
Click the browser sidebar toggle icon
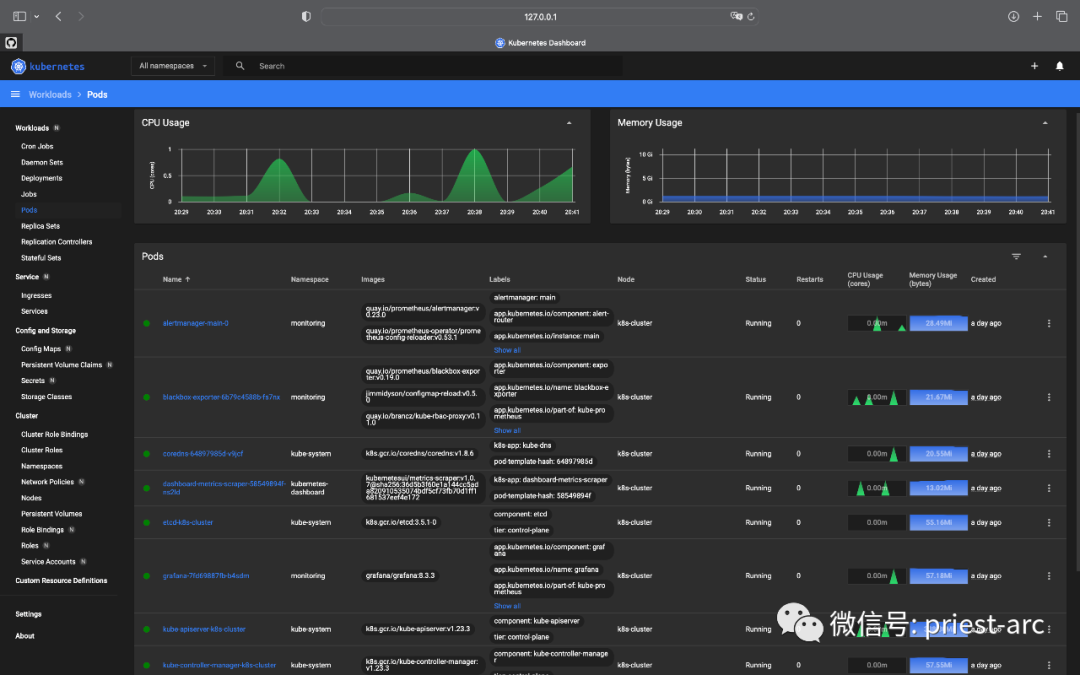(x=19, y=17)
